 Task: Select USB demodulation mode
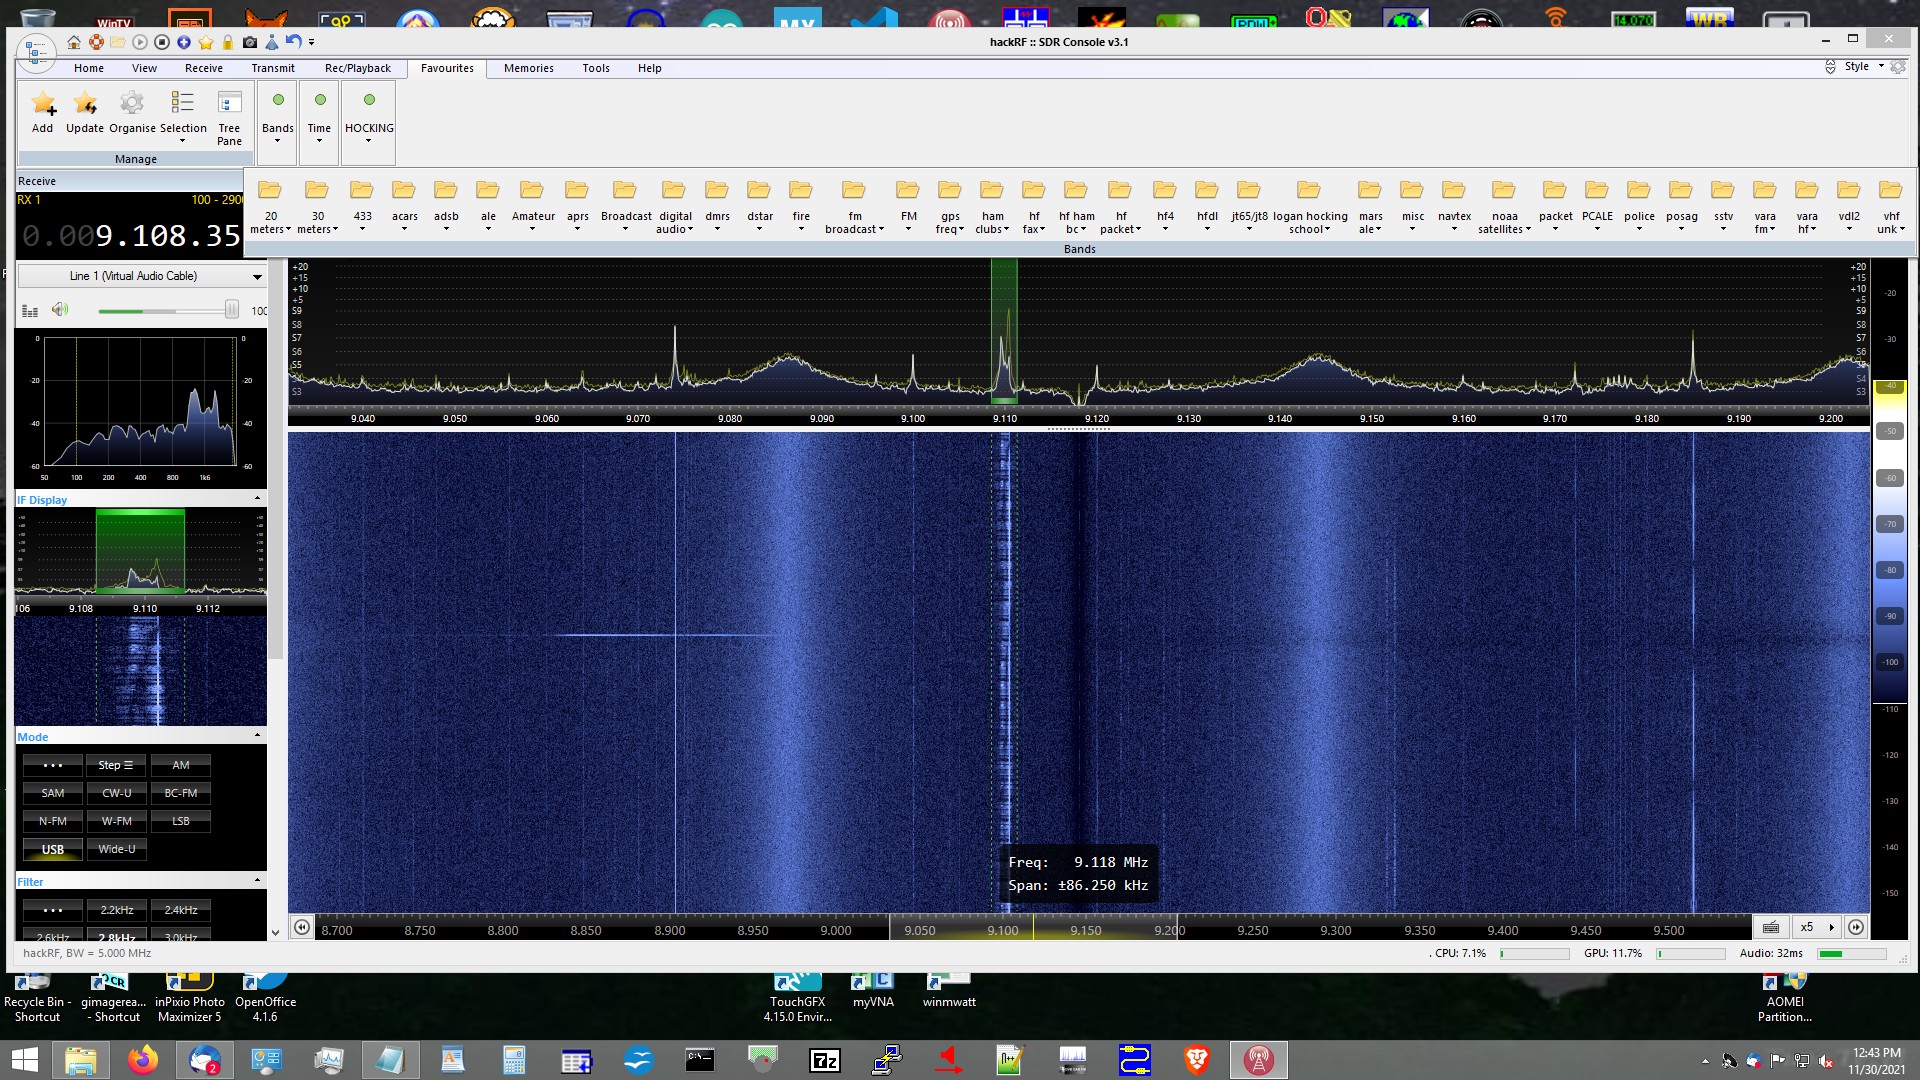coord(53,849)
